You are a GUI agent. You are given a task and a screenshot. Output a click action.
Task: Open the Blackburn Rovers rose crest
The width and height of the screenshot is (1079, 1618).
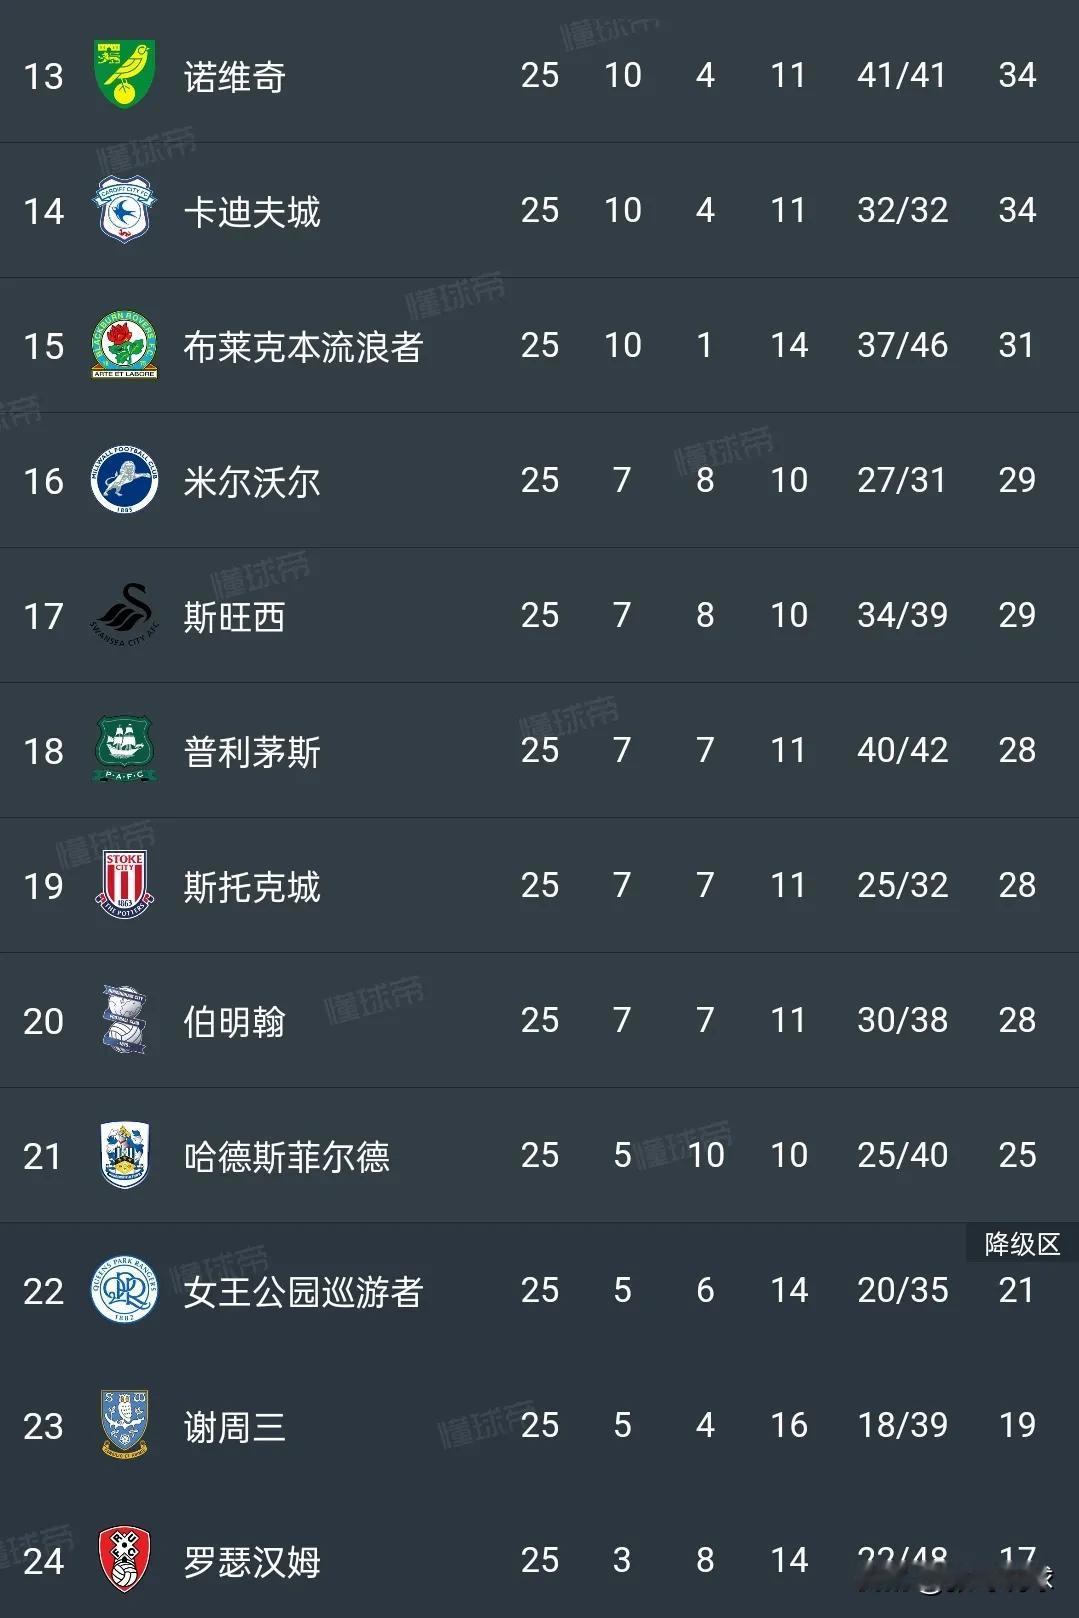pos(124,345)
